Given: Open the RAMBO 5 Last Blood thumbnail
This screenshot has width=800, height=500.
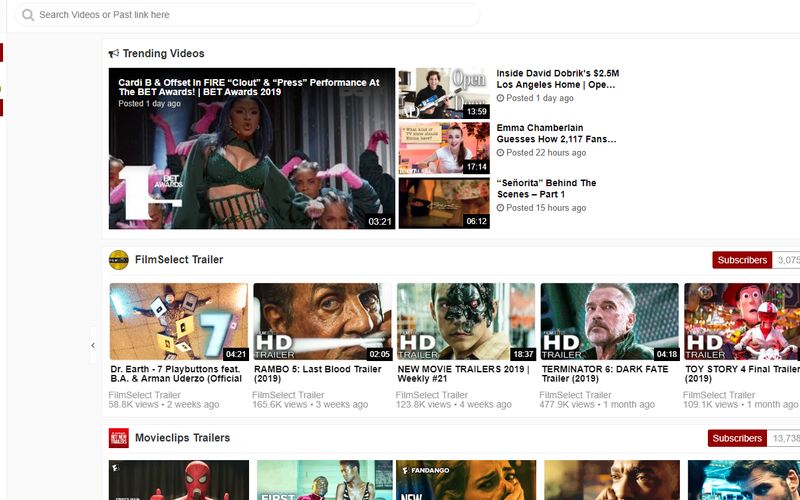Looking at the screenshot, I should click(x=322, y=322).
